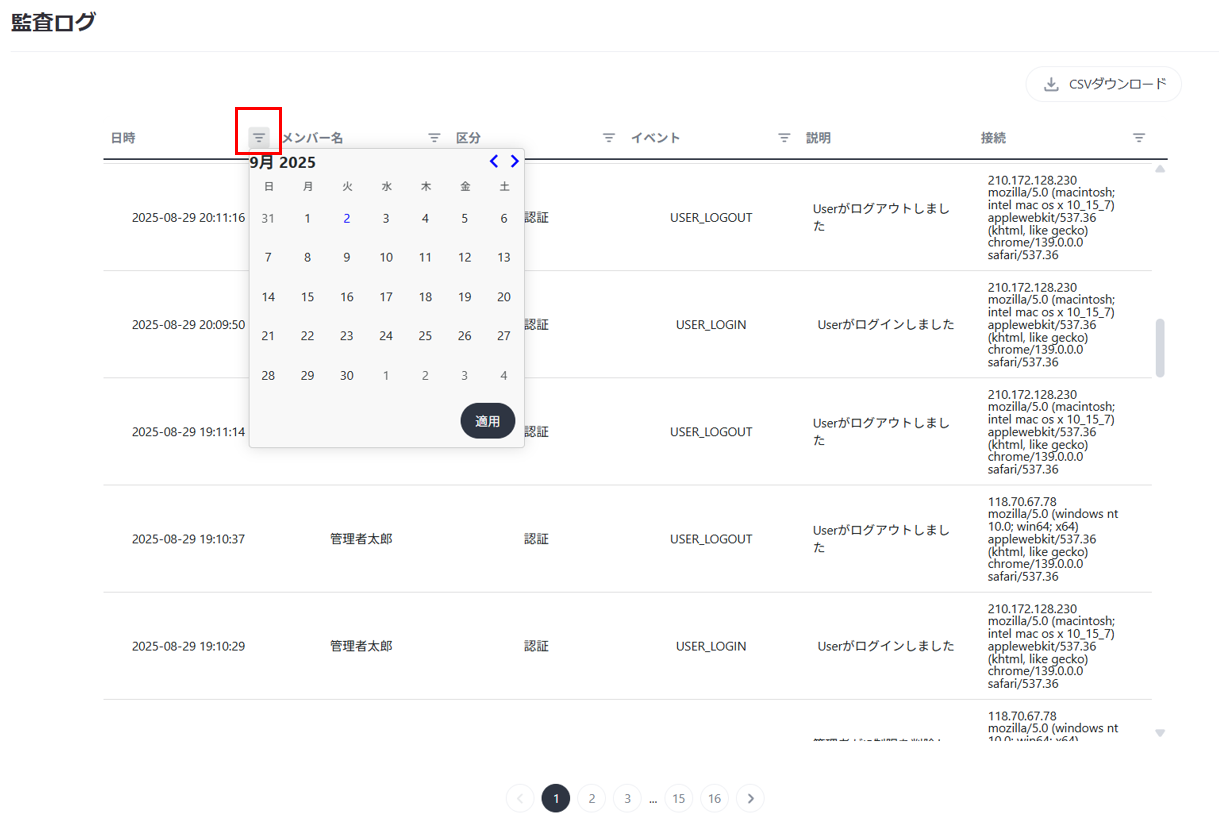Open page 15 of the audit log

click(678, 798)
